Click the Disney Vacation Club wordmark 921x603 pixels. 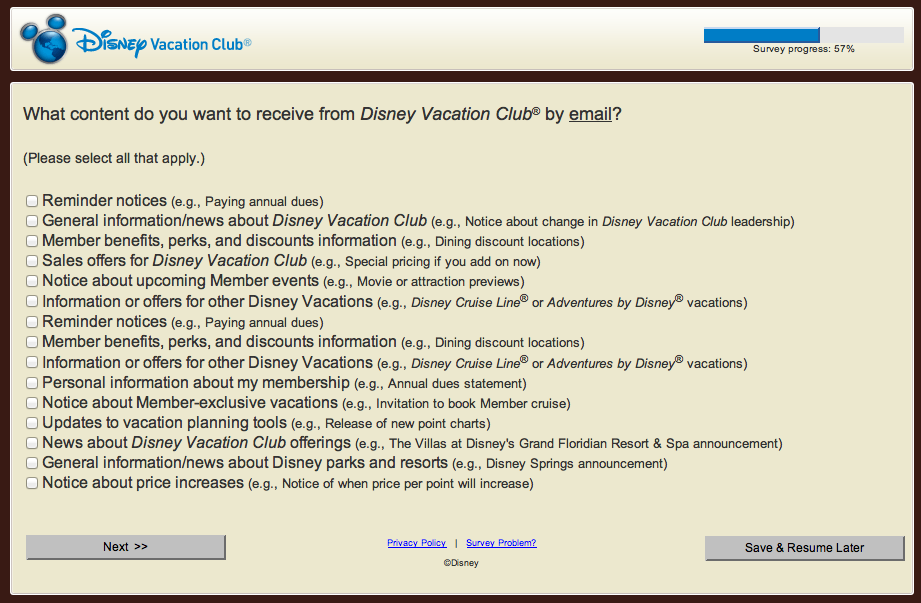pyautogui.click(x=162, y=43)
